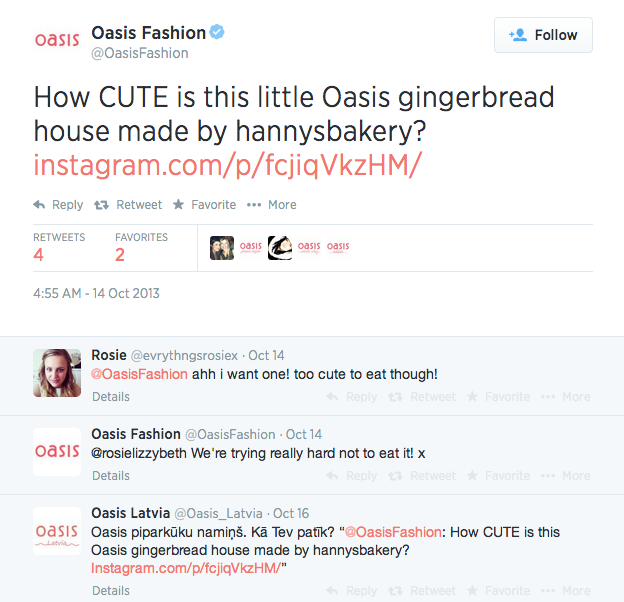Click first retweeter avatar thumbnail
The height and width of the screenshot is (602, 624).
[x=222, y=248]
